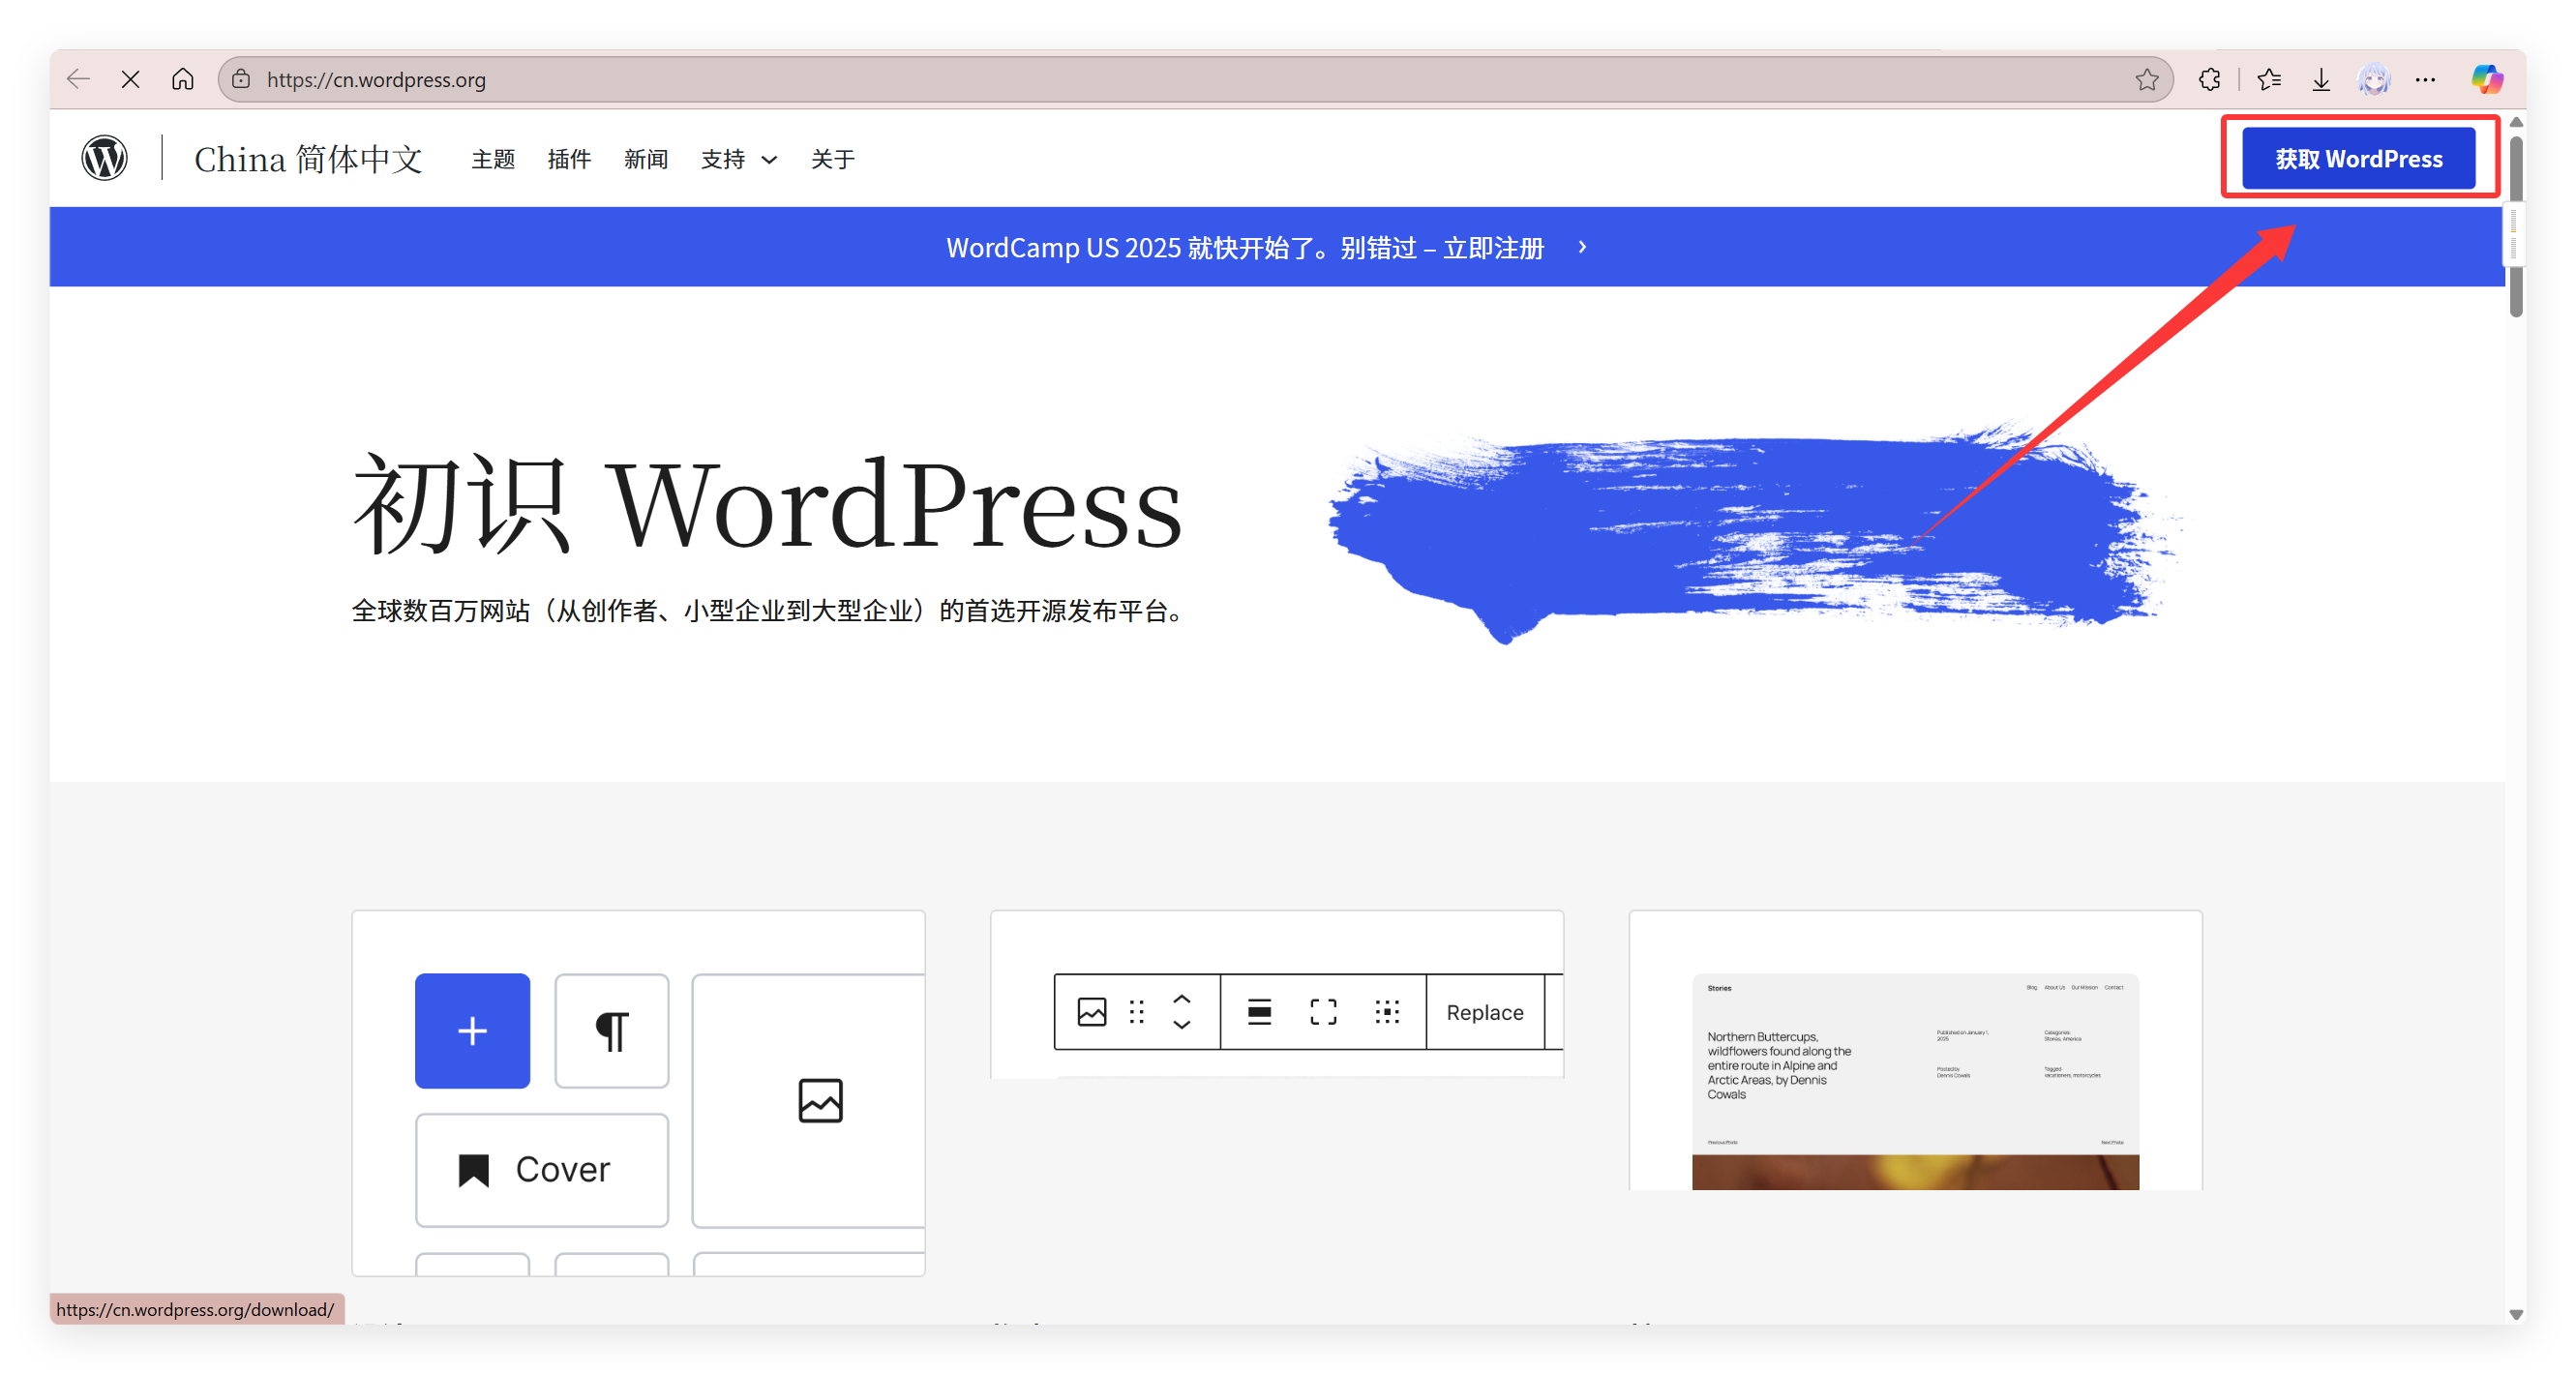Click the 获取 WordPress button
The image size is (2576, 1374).
pyautogui.click(x=2358, y=158)
